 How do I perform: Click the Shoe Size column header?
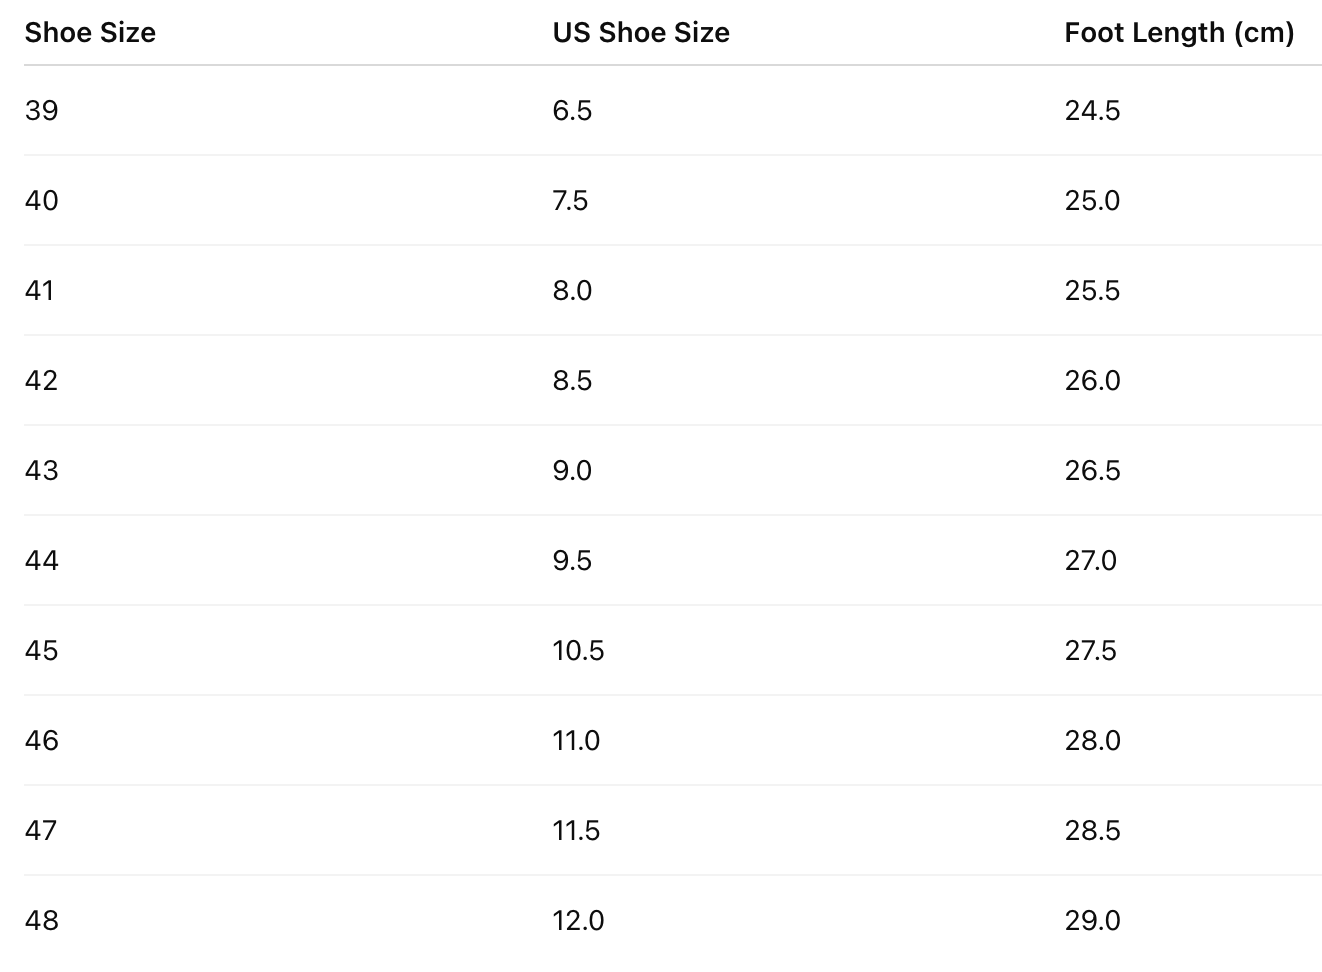point(90,33)
